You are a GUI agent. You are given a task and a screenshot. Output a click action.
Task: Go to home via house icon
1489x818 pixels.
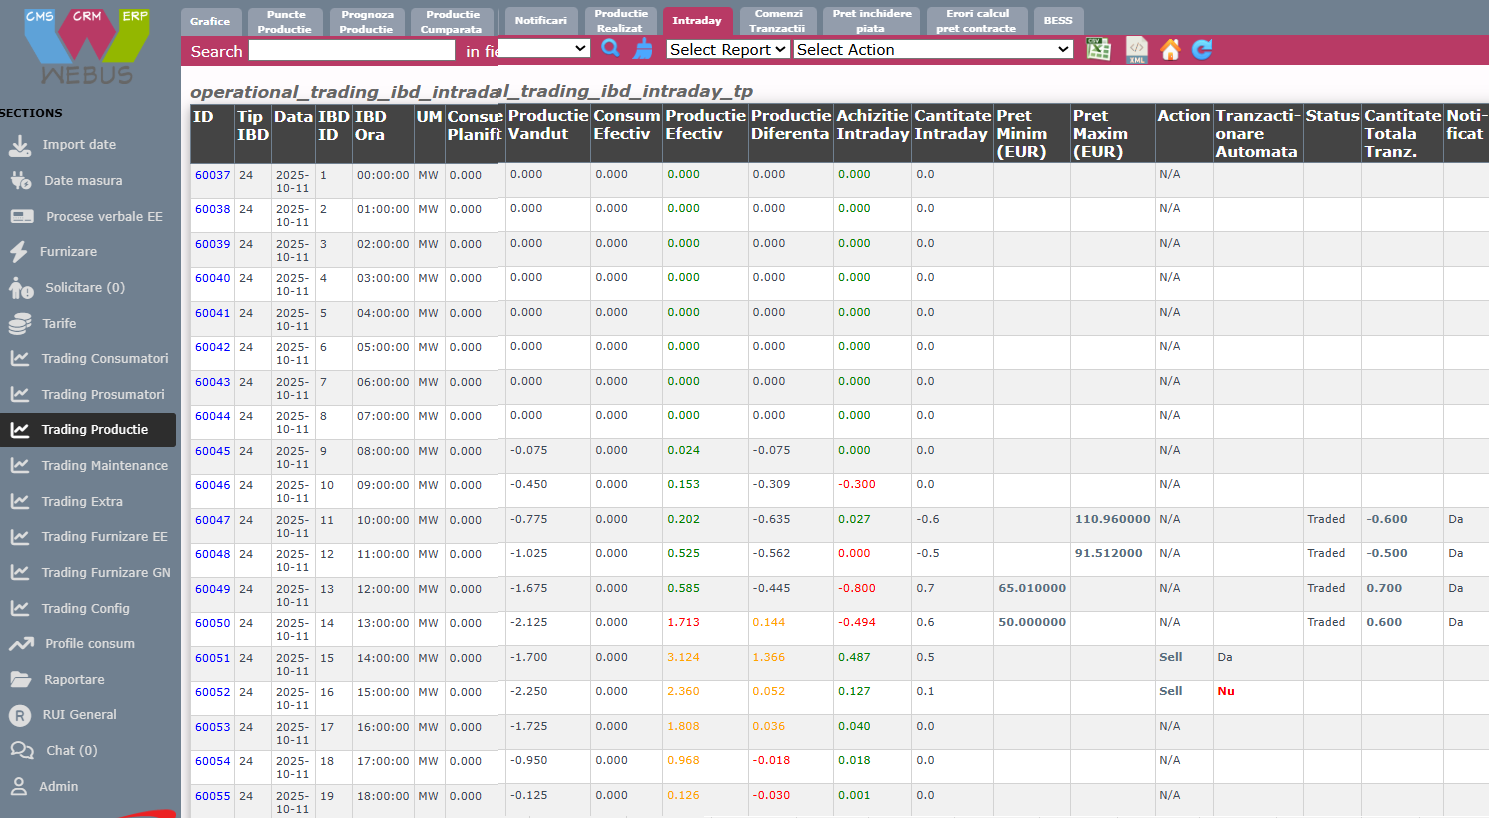click(x=1170, y=49)
